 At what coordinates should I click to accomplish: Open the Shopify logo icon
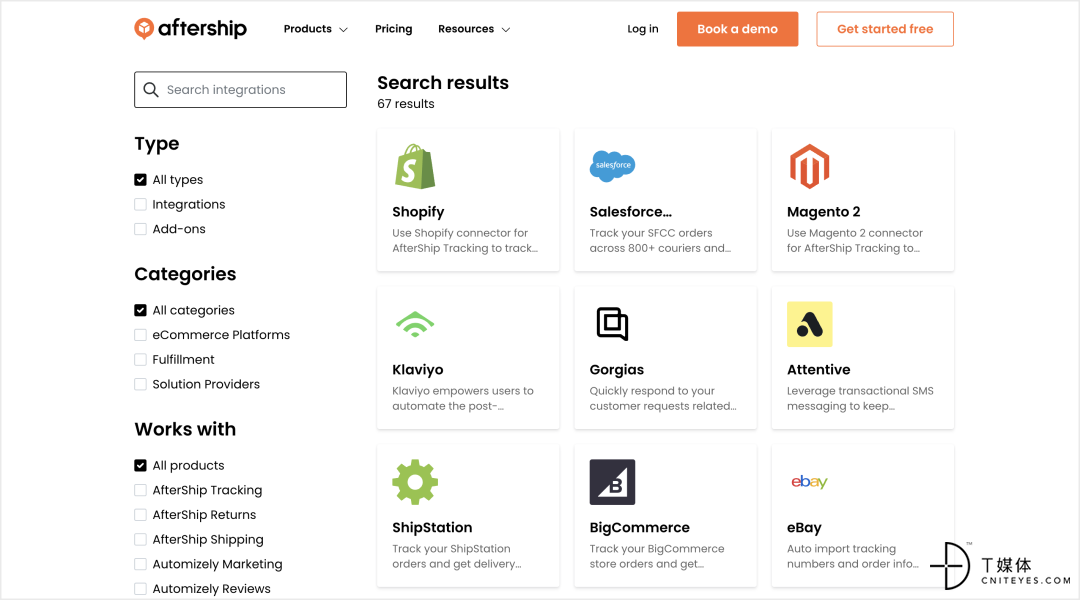tap(415, 166)
